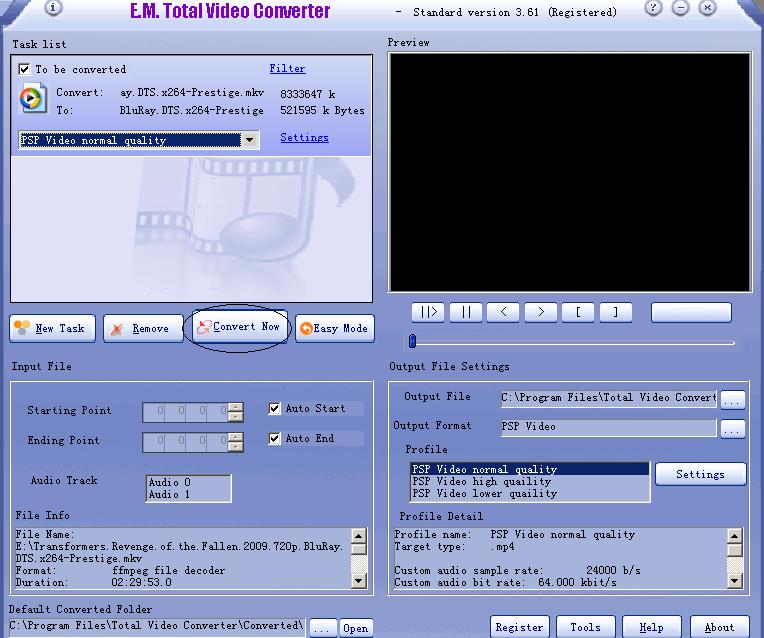Start conversion with Convert Now button

[x=239, y=327]
